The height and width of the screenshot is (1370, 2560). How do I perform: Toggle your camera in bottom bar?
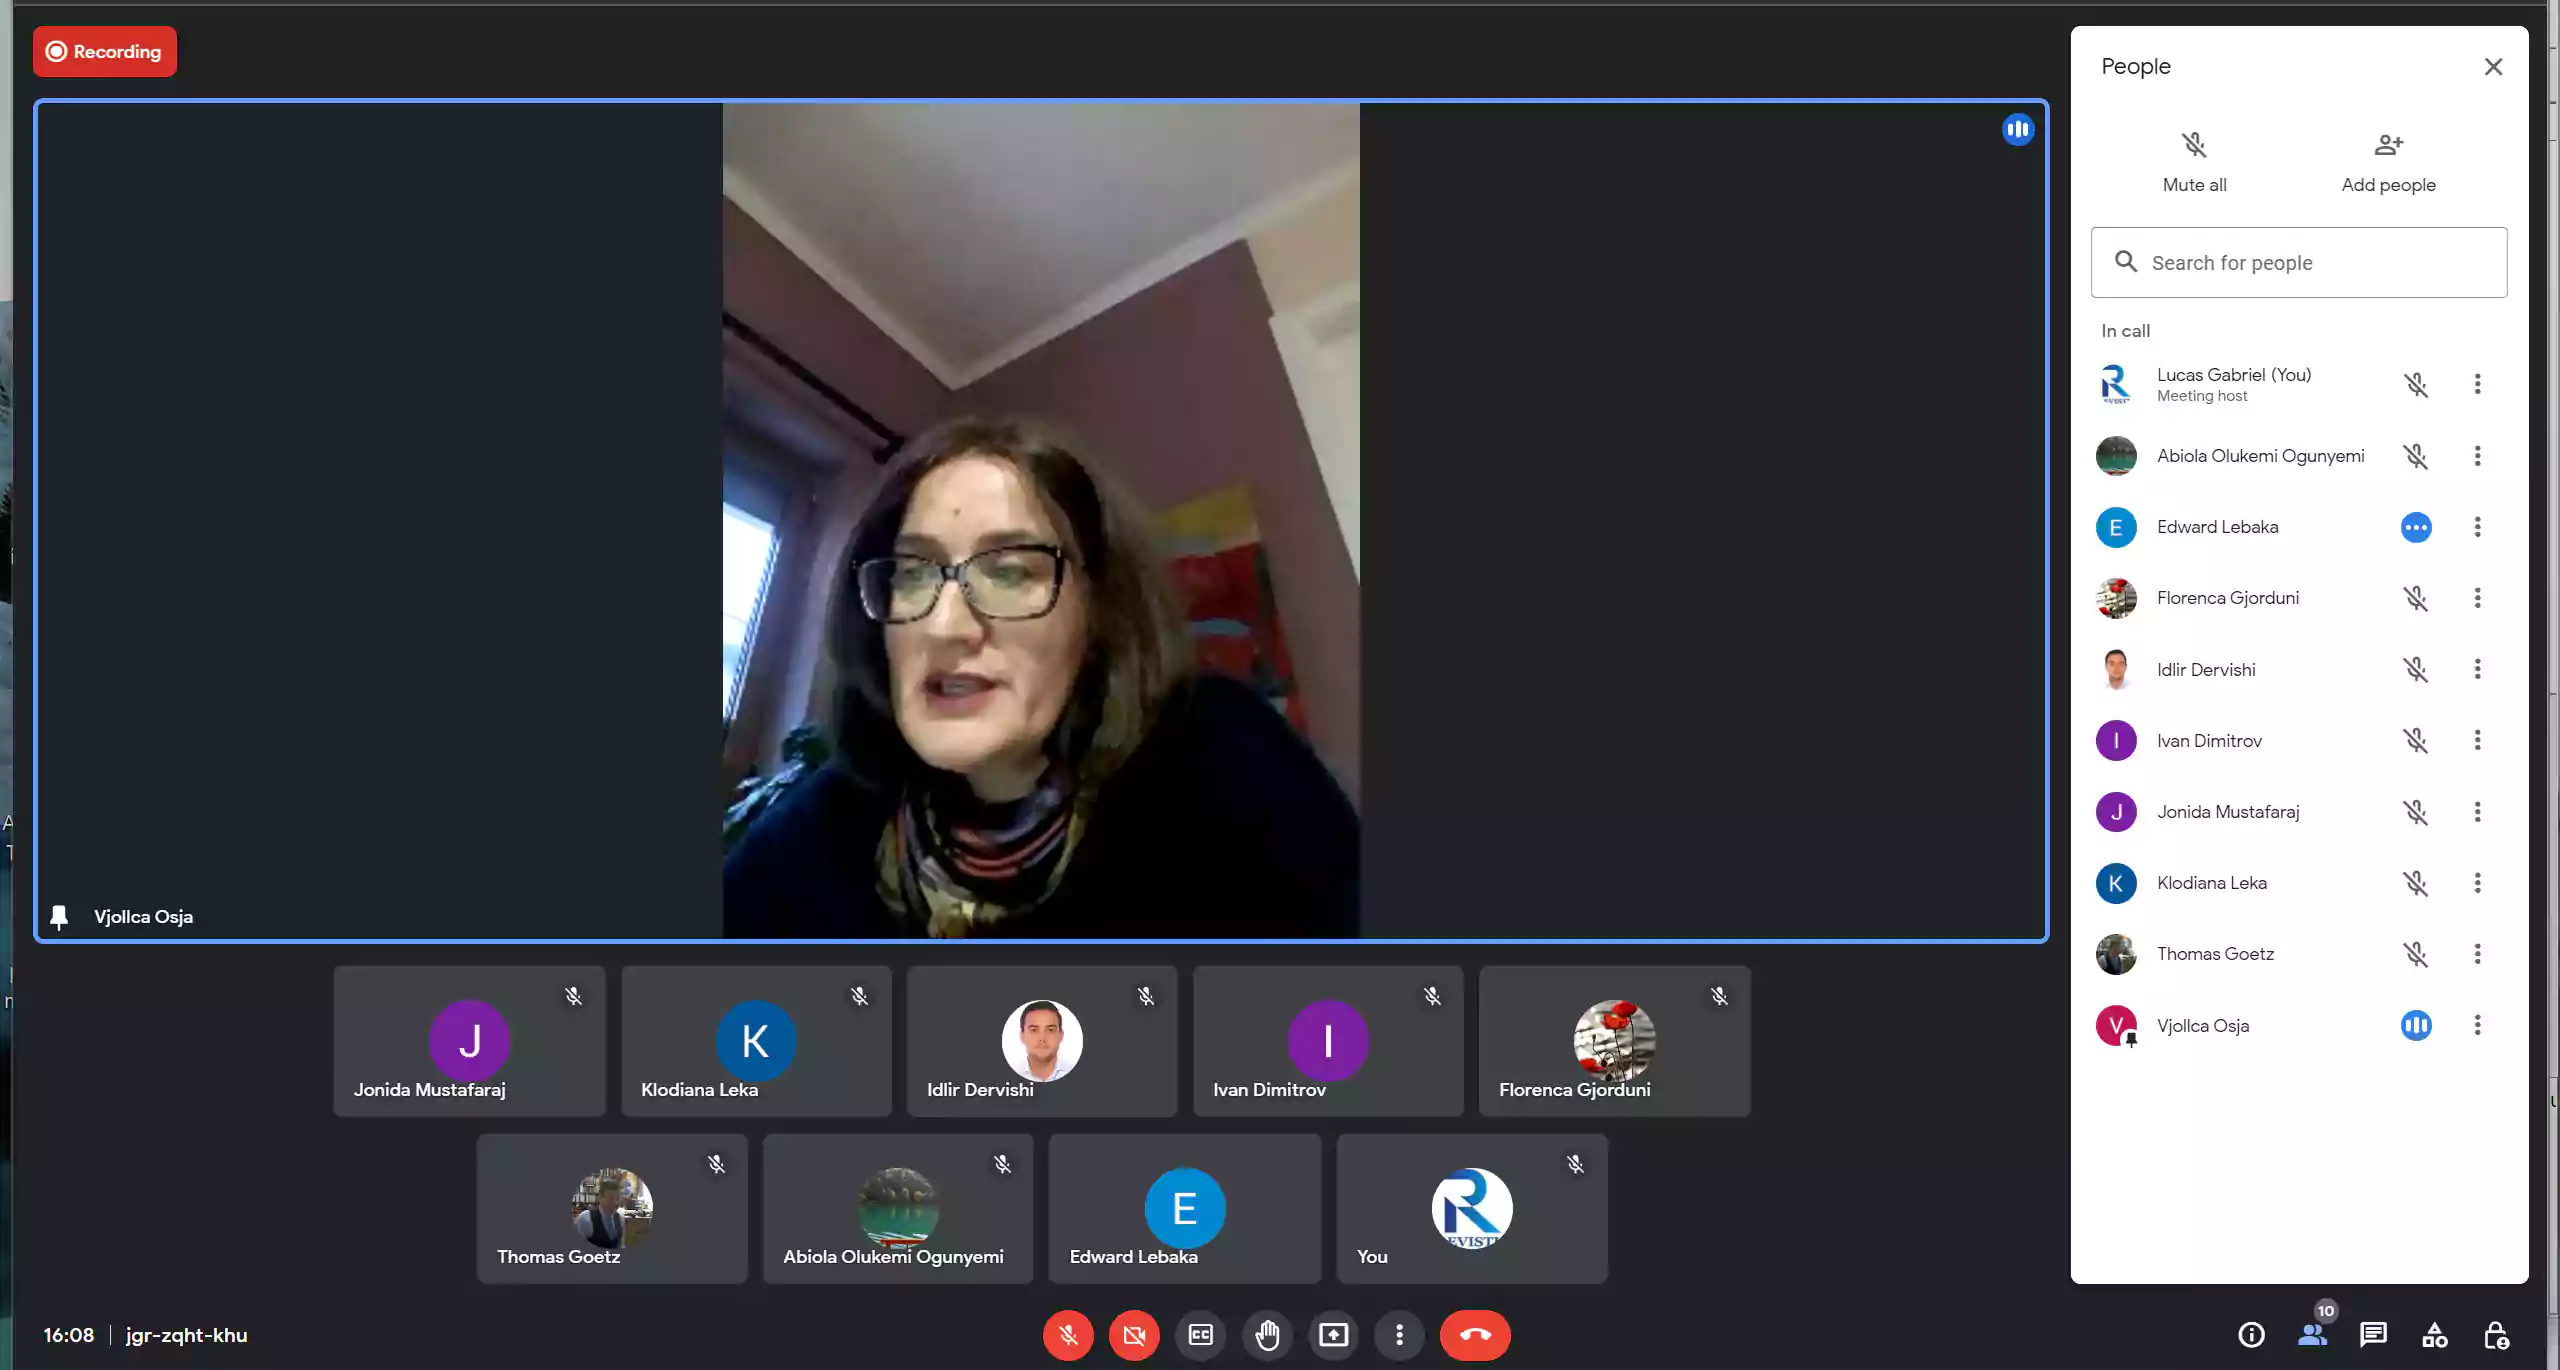[1134, 1335]
